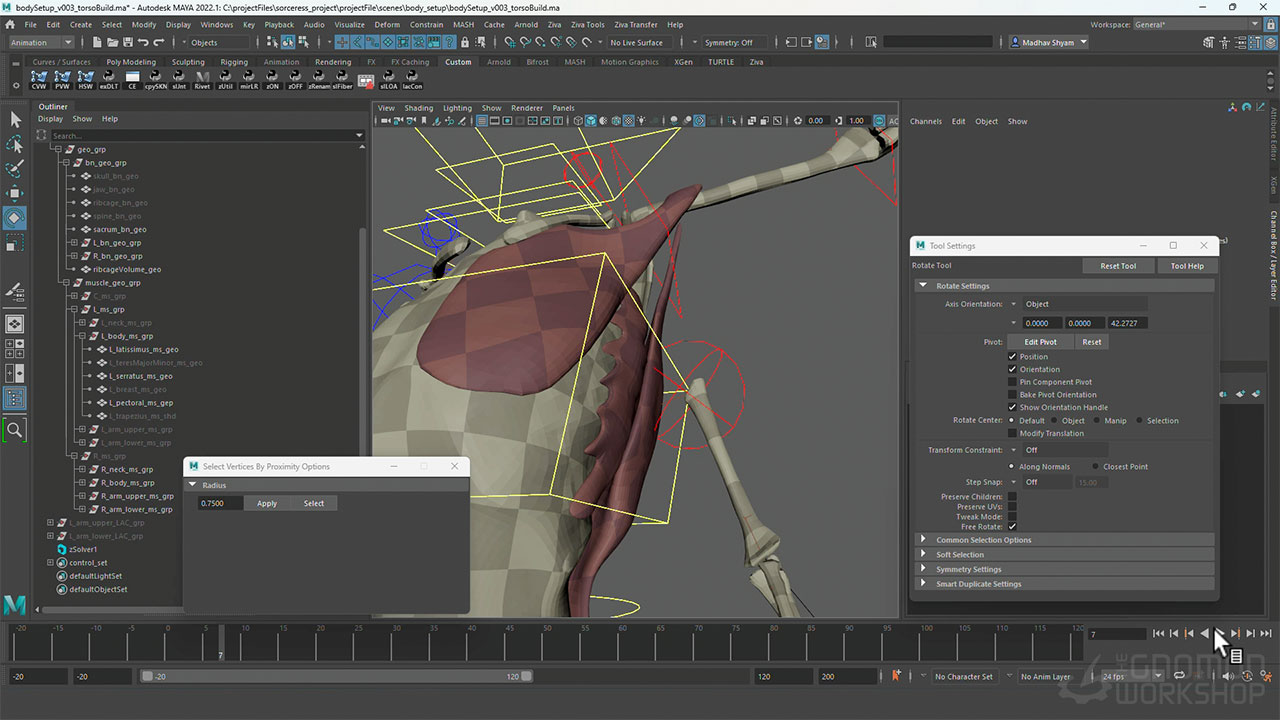Image resolution: width=1280 pixels, height=720 pixels.
Task: Click the Radius value input field
Action: click(220, 503)
